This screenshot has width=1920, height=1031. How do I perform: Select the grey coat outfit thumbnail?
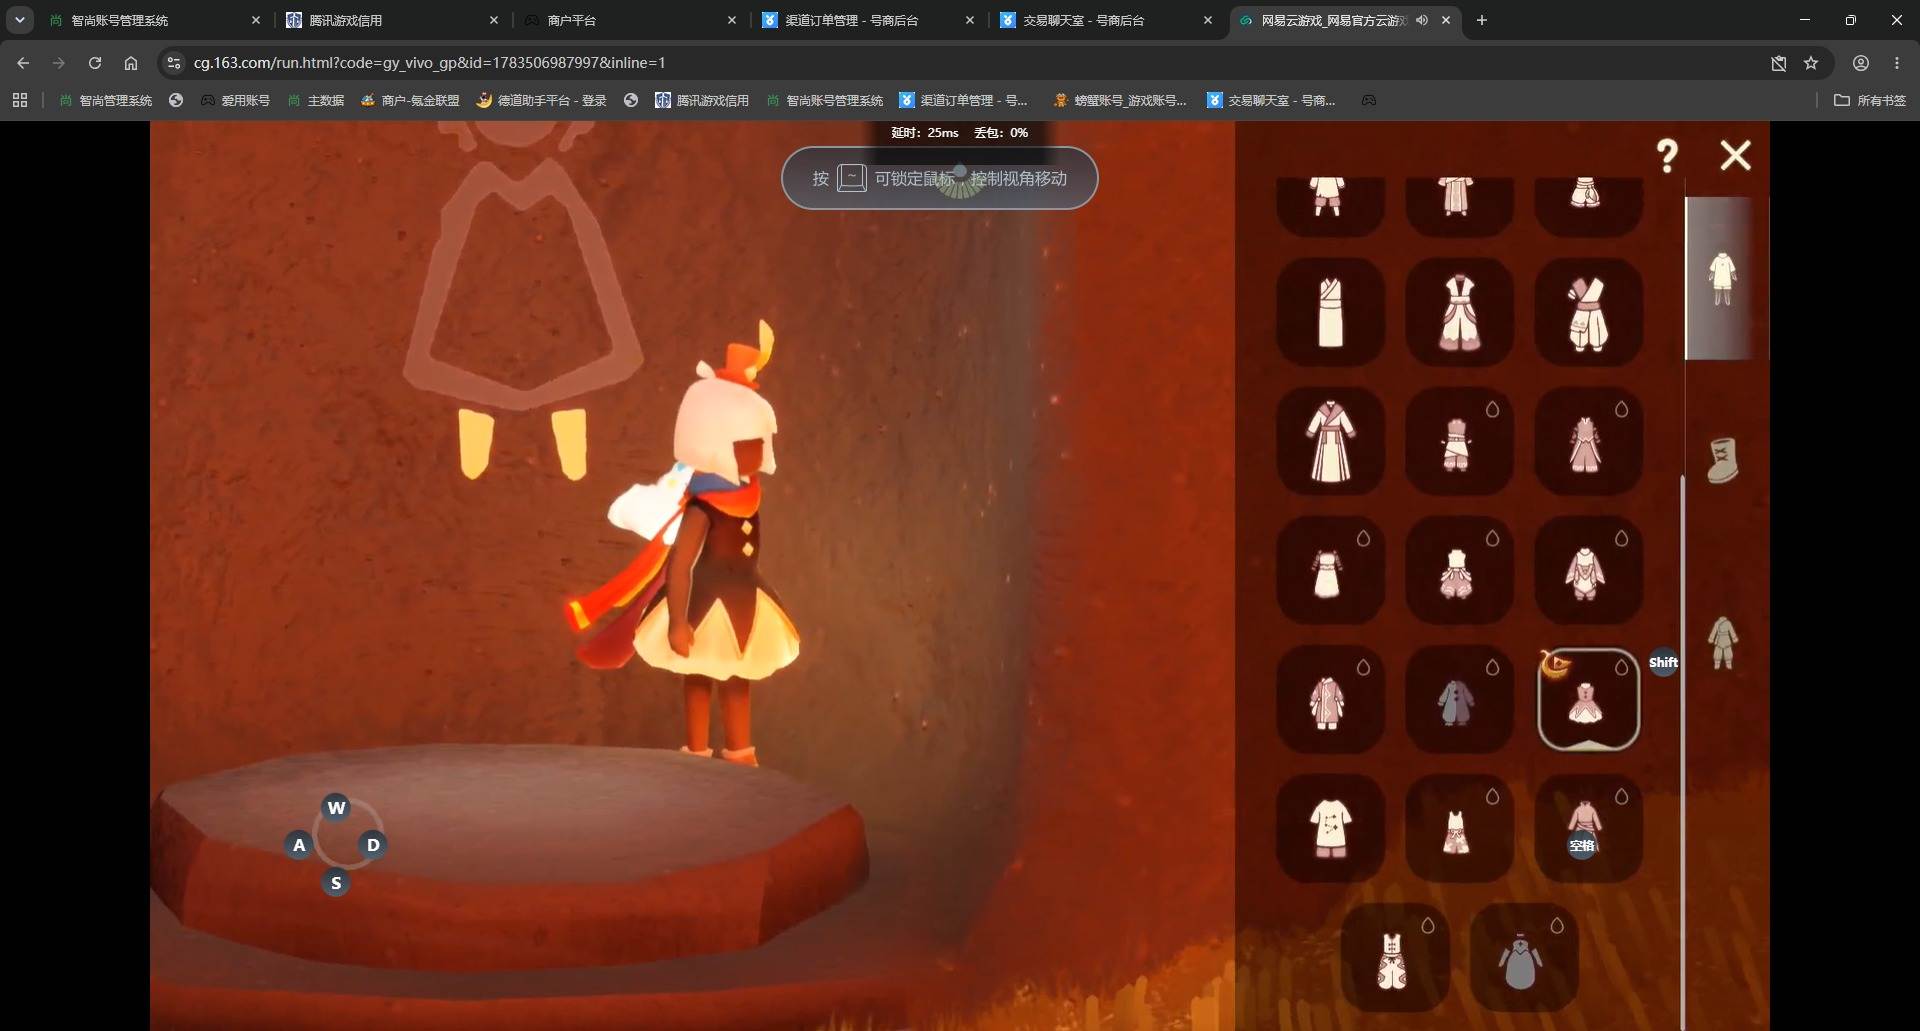pos(1459,699)
